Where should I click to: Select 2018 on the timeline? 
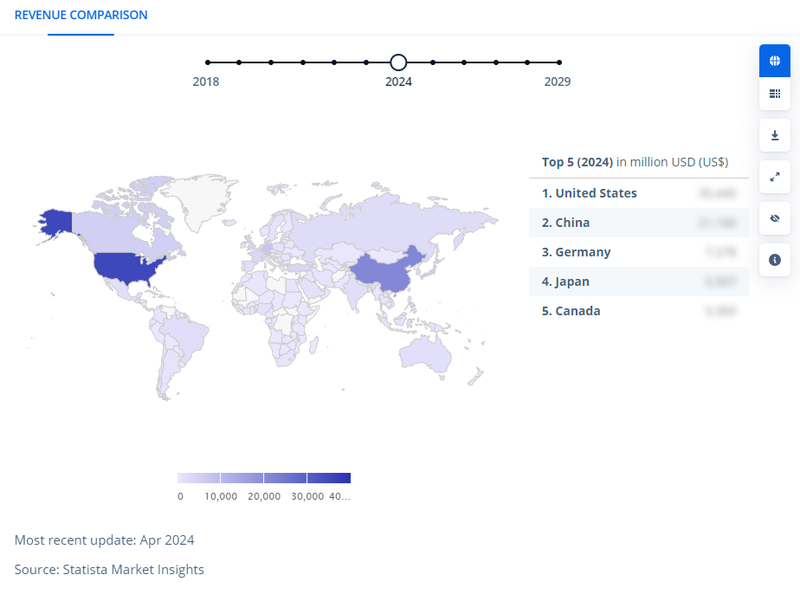(x=207, y=63)
